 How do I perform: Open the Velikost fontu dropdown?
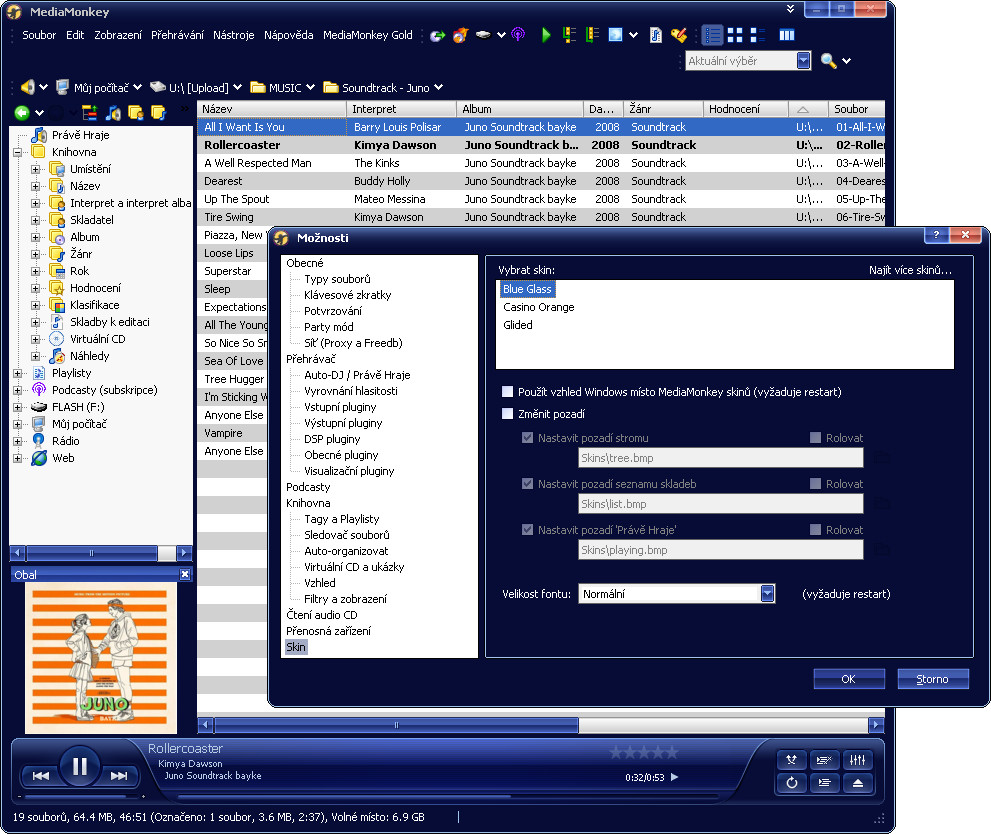pyautogui.click(x=767, y=594)
